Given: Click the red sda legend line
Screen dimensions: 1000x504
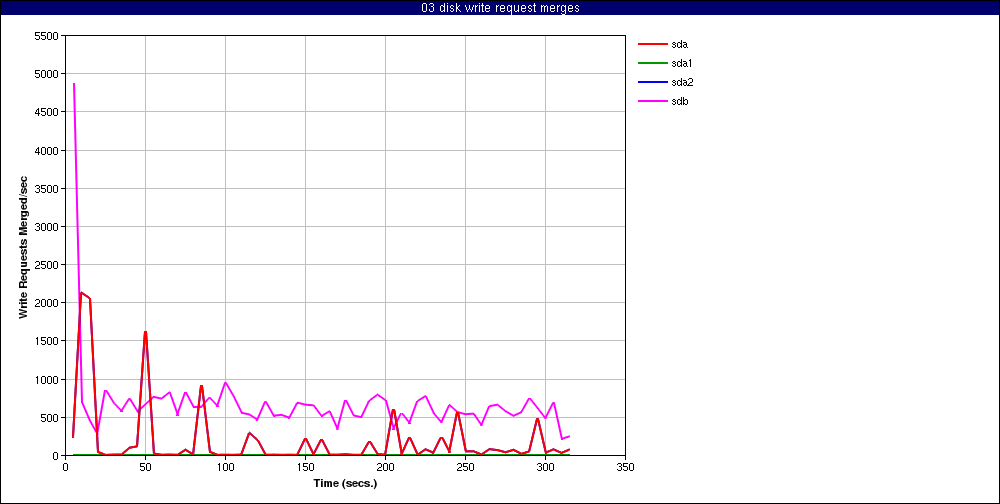Looking at the screenshot, I should click(652, 44).
